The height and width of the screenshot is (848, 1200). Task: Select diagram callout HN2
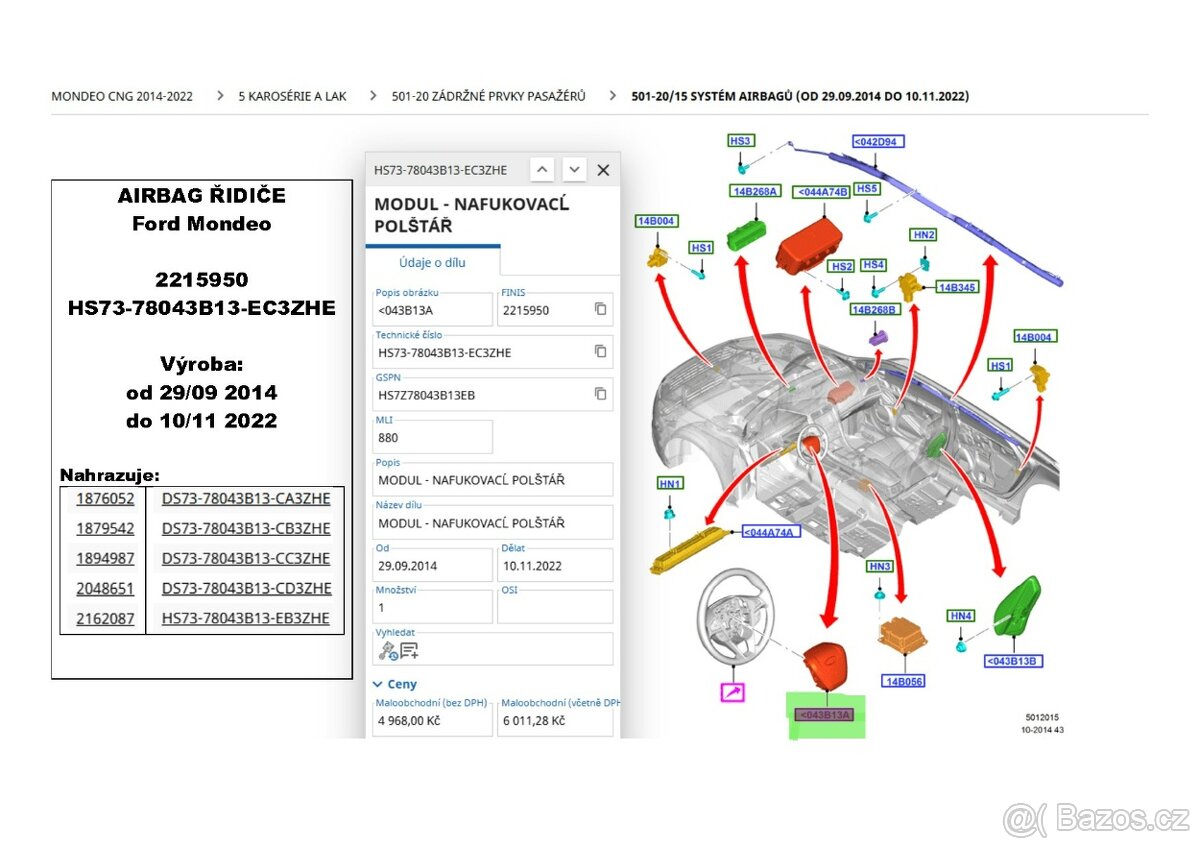coord(924,235)
